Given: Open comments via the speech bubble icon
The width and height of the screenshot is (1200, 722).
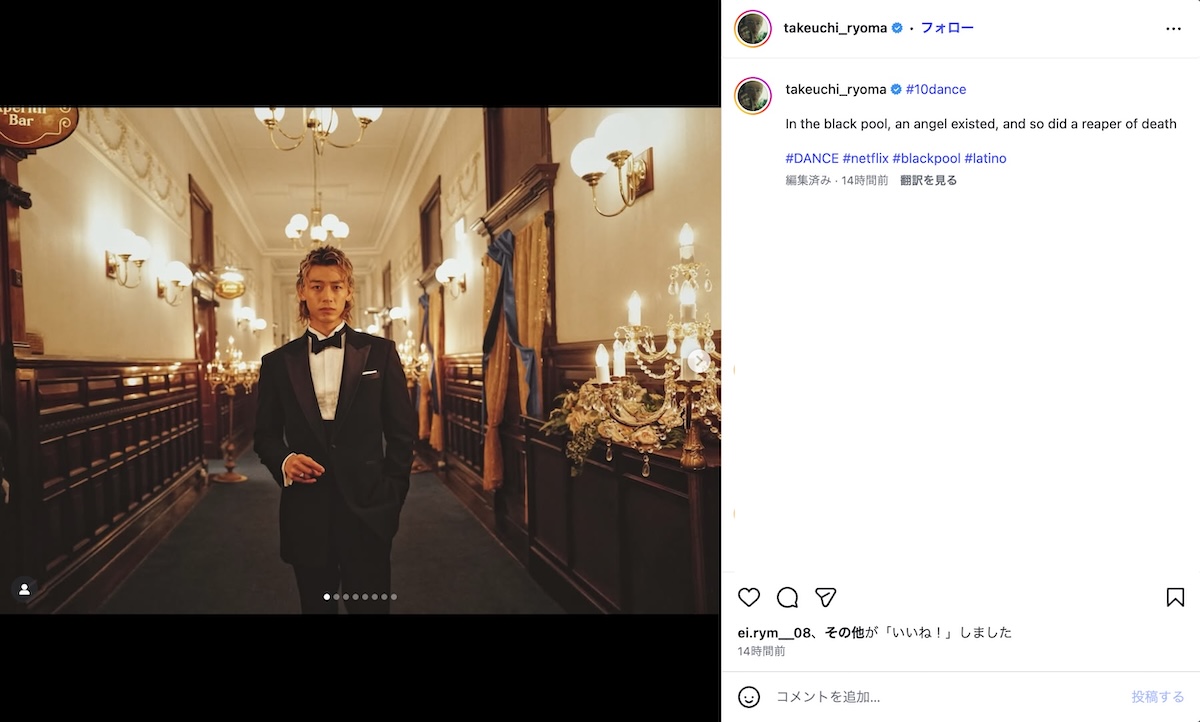Looking at the screenshot, I should [x=787, y=597].
